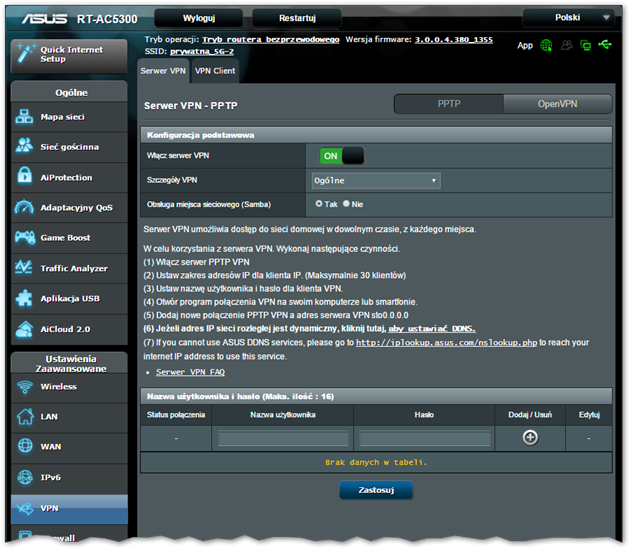This screenshot has width=630, height=550.
Task: Click the Dodaj / Usuń column header
Action: click(530, 415)
